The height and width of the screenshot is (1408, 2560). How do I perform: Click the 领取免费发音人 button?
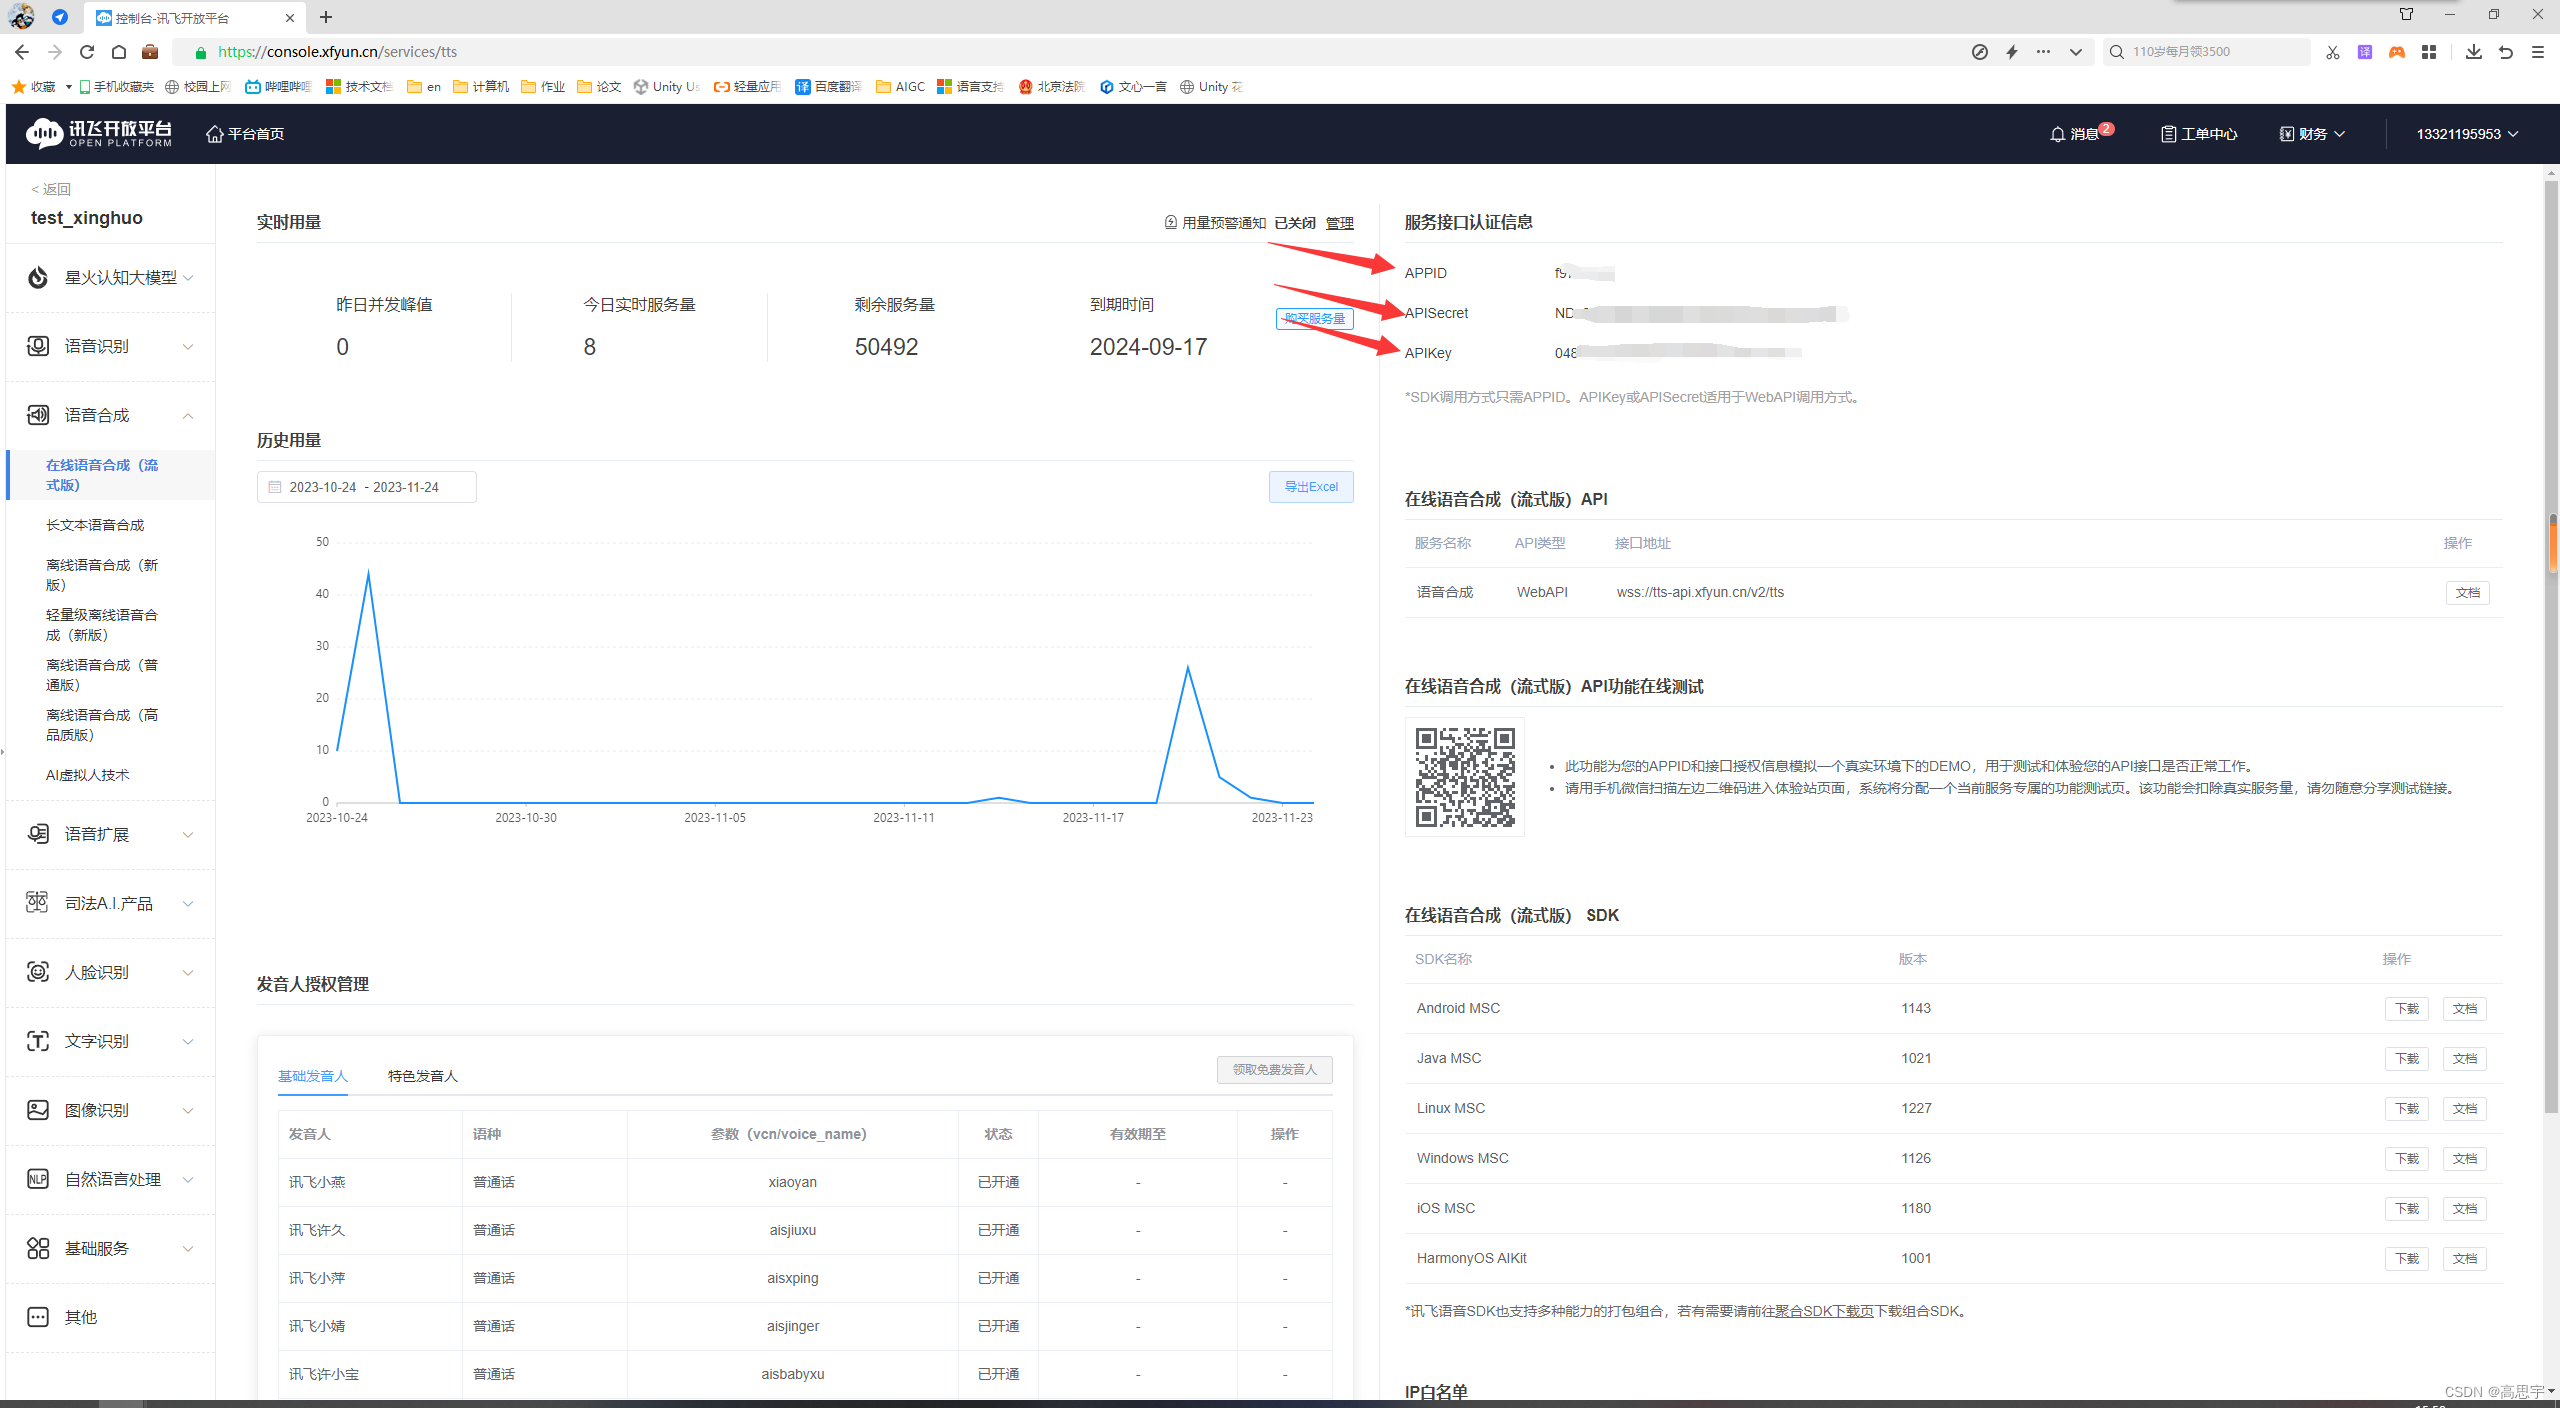[1275, 1070]
